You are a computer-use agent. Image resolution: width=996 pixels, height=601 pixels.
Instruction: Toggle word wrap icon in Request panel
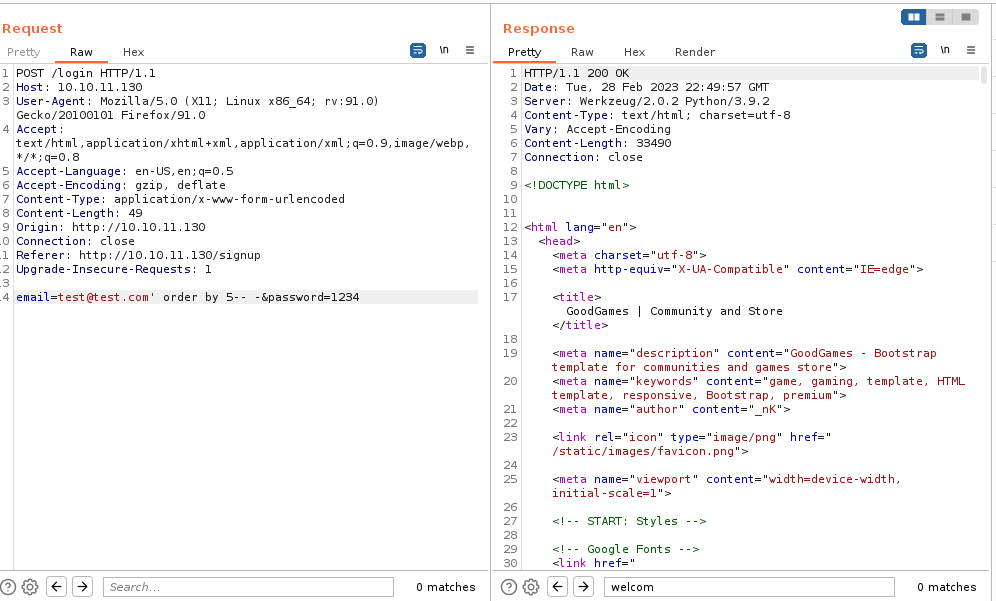418,50
